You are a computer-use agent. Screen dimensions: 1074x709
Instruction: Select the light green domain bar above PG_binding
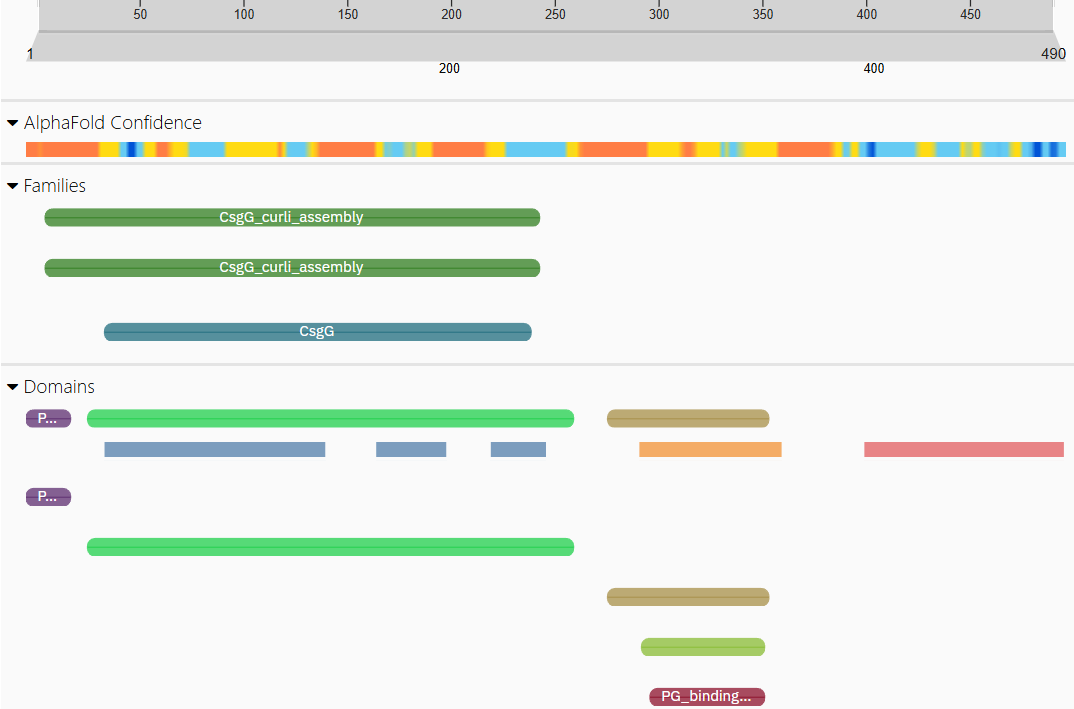703,647
